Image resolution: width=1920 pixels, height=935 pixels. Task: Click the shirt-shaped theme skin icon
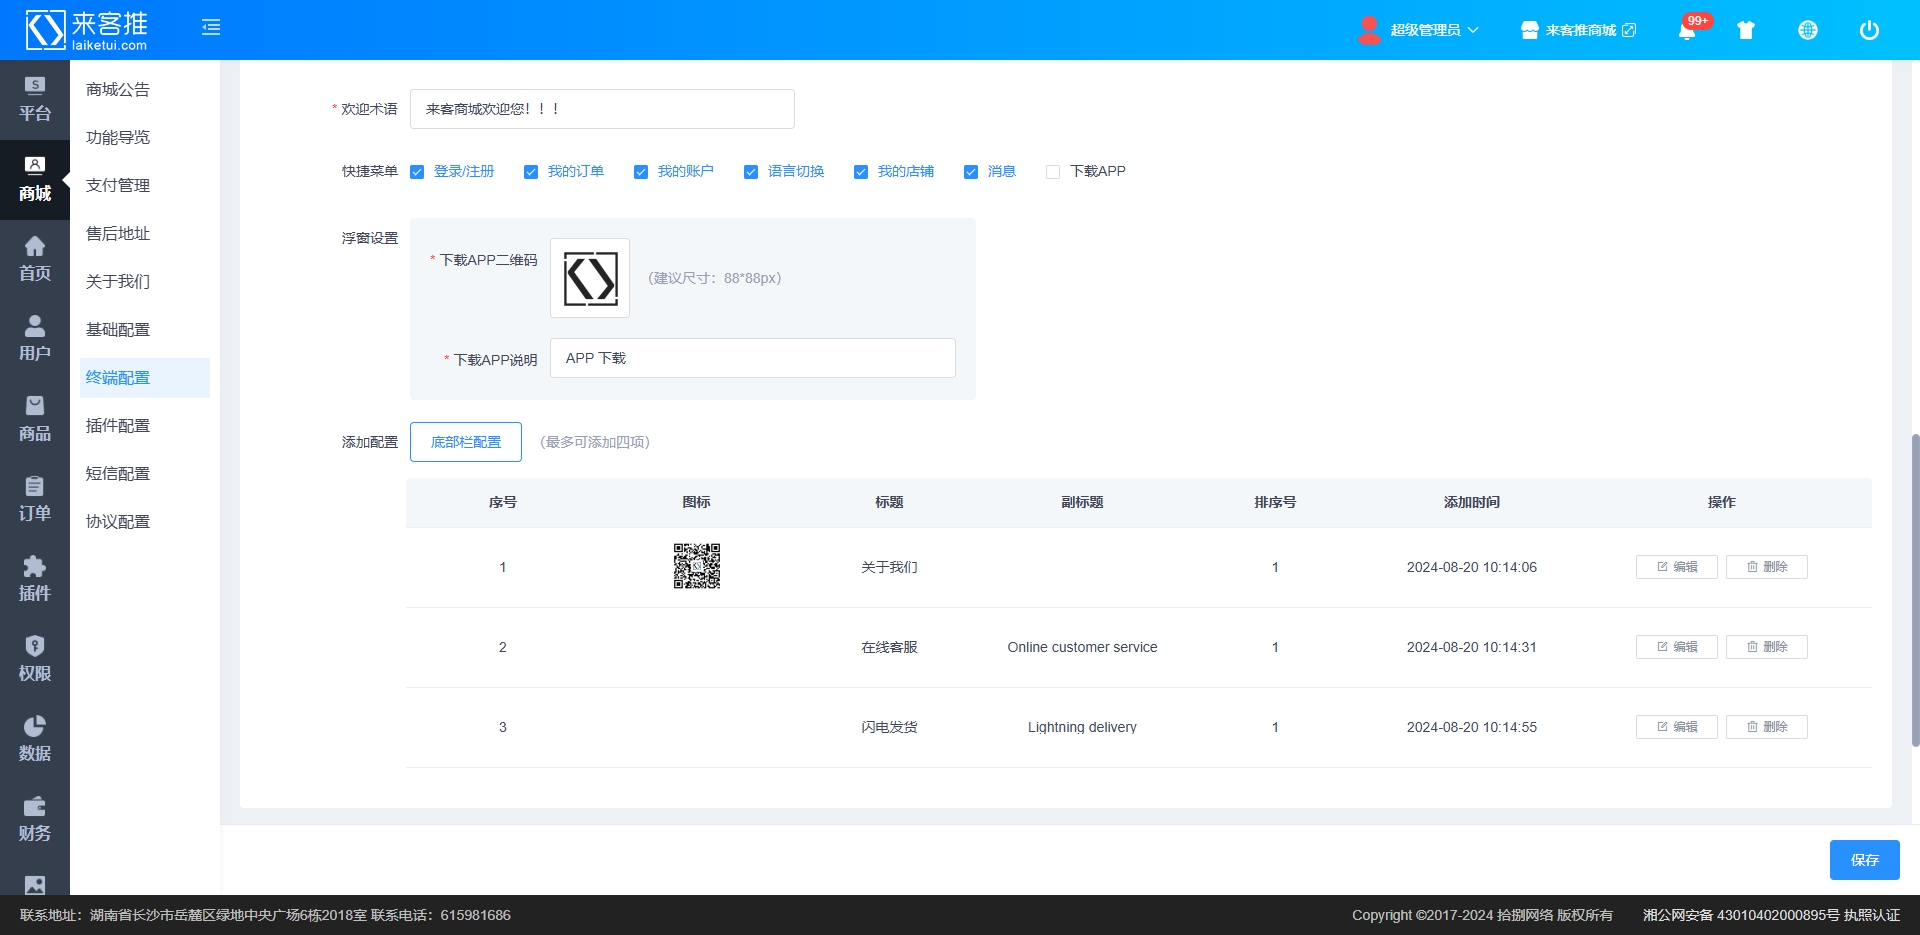point(1746,30)
